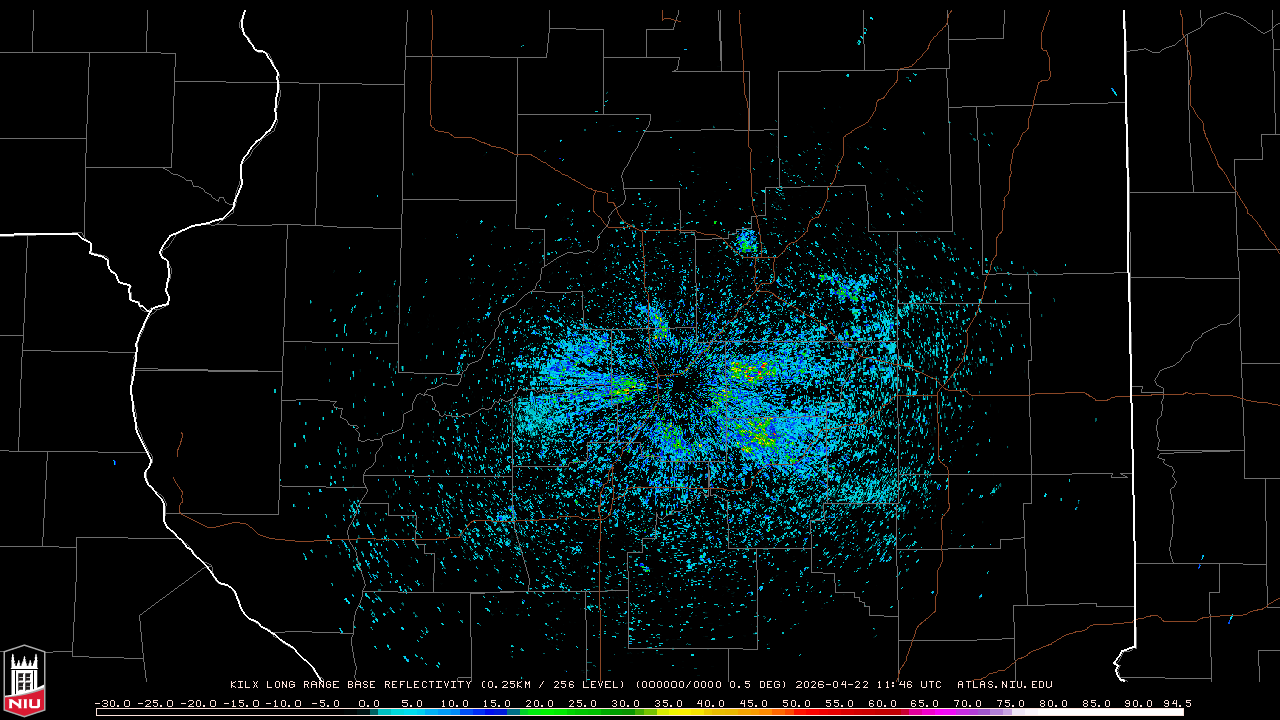The image size is (1280, 720).
Task: Click the 0.0 value on the color scale
Action: click(x=369, y=703)
